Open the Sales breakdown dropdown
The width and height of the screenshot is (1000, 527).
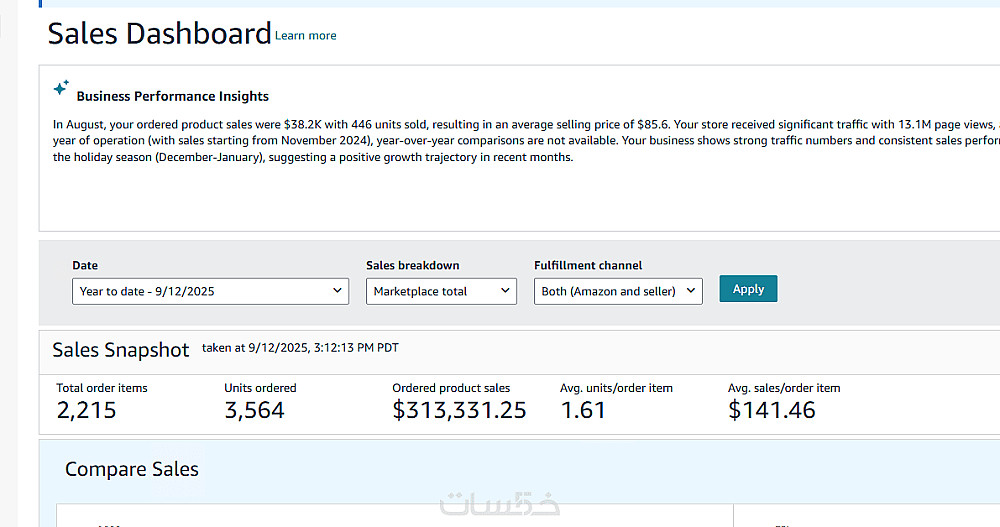[440, 291]
